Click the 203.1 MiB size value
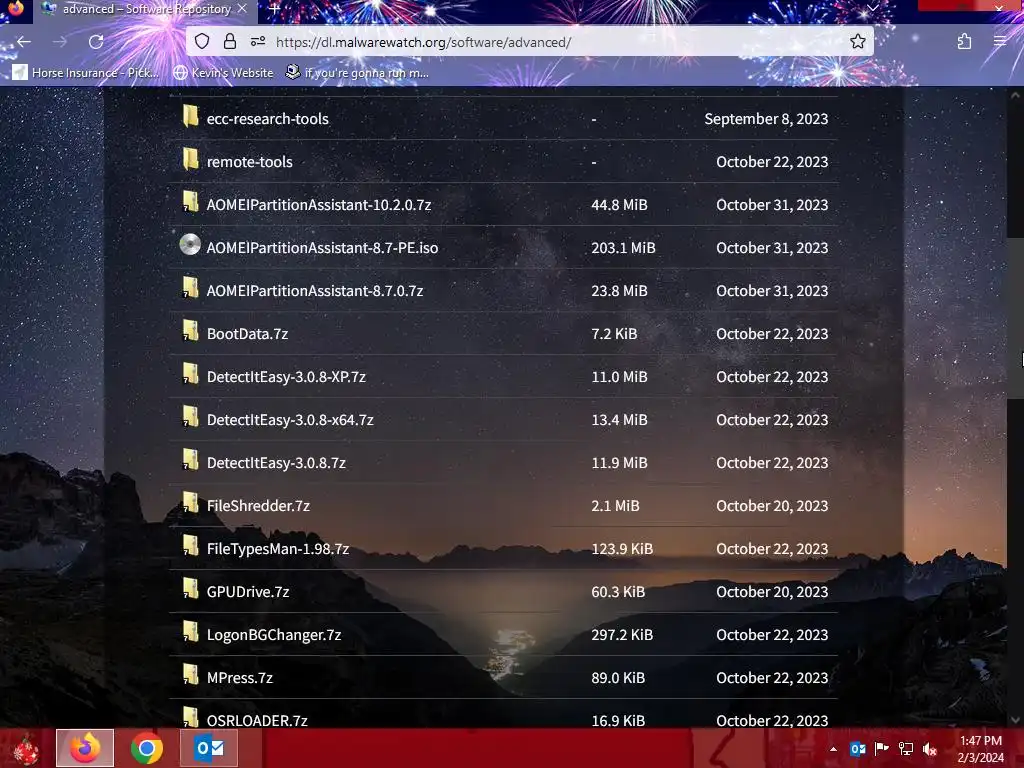The width and height of the screenshot is (1024, 768). (623, 248)
